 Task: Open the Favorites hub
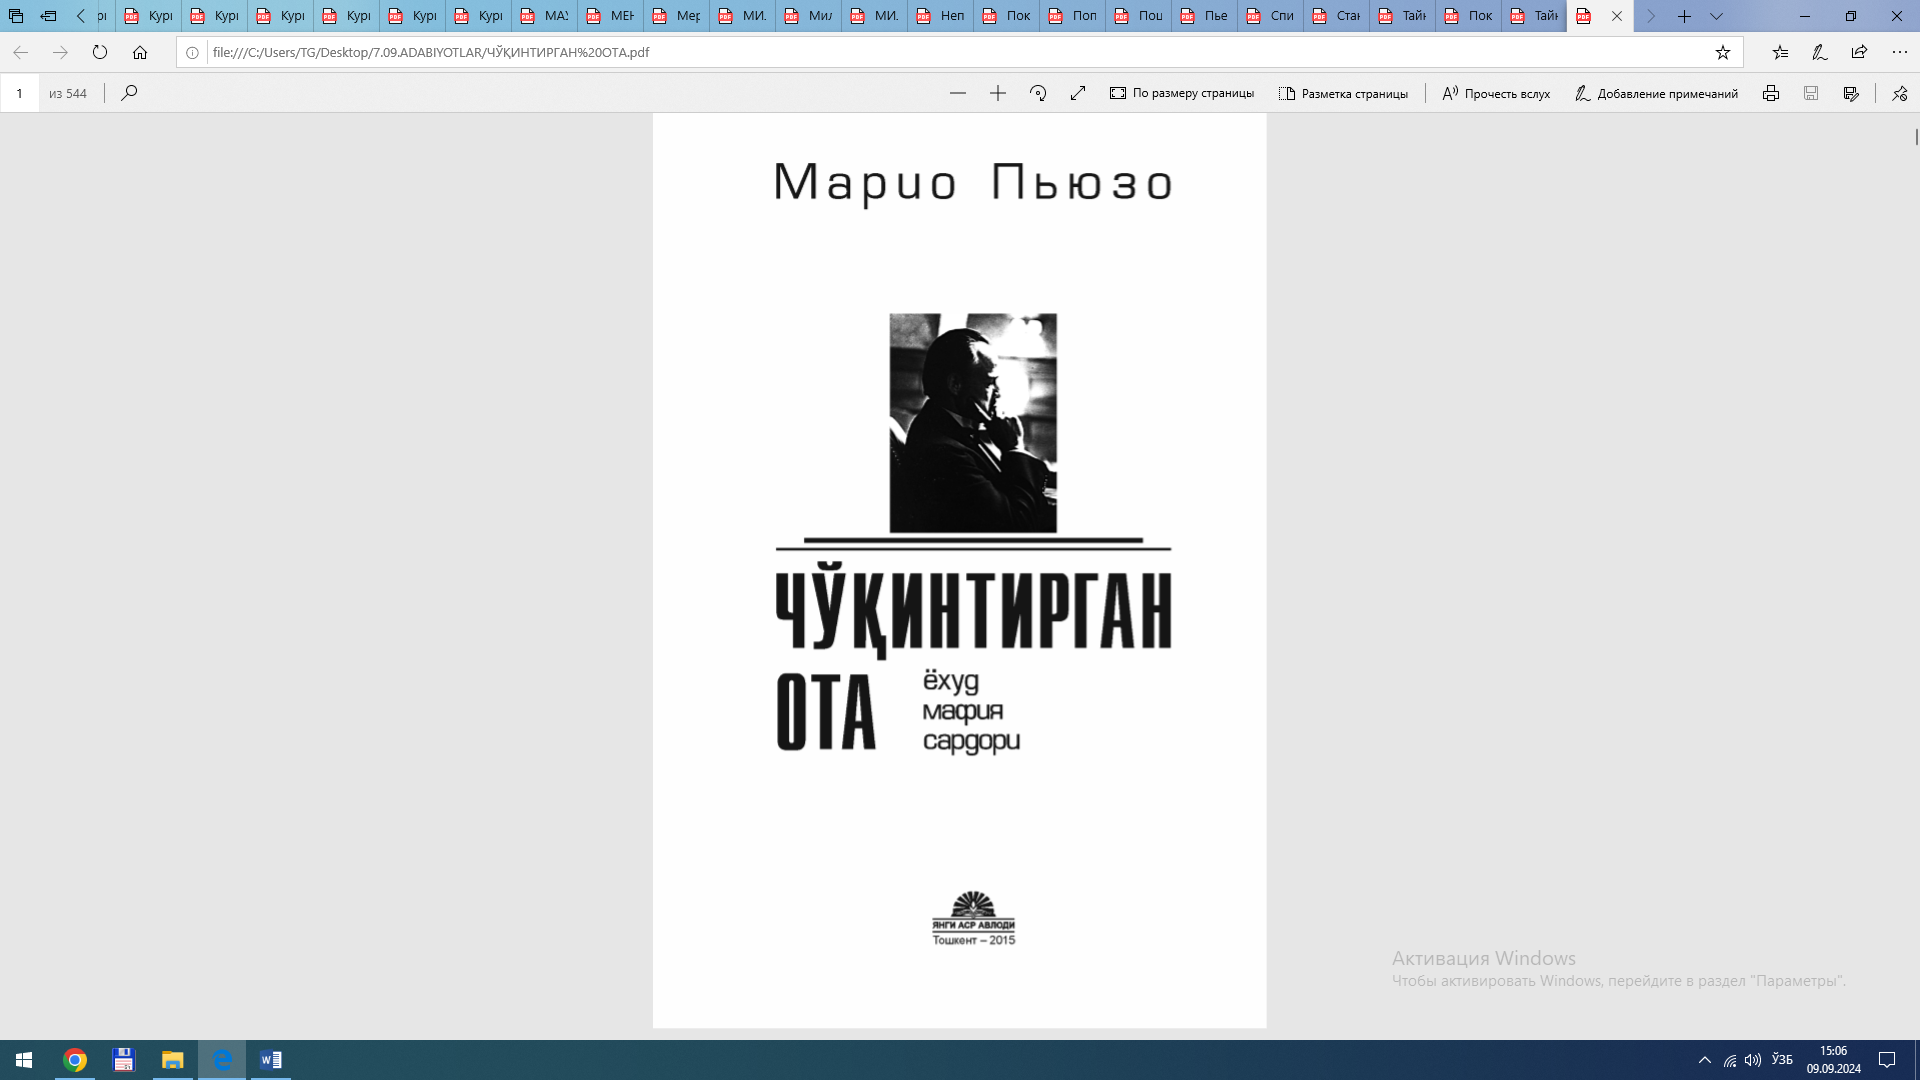pos(1780,52)
